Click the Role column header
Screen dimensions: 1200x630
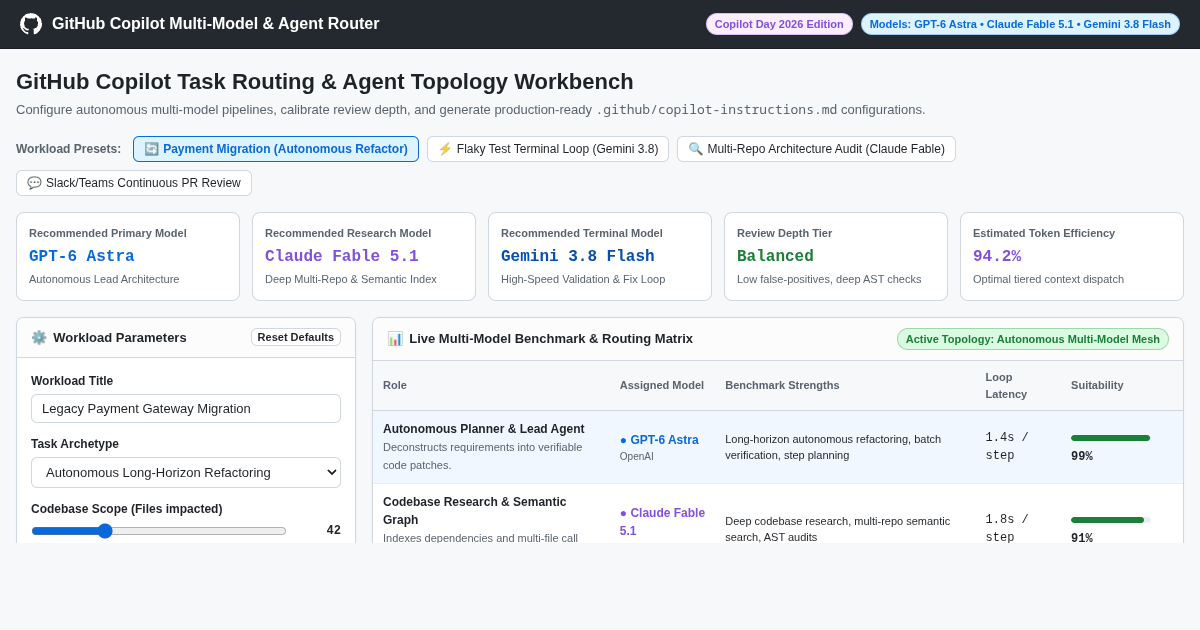click(395, 385)
